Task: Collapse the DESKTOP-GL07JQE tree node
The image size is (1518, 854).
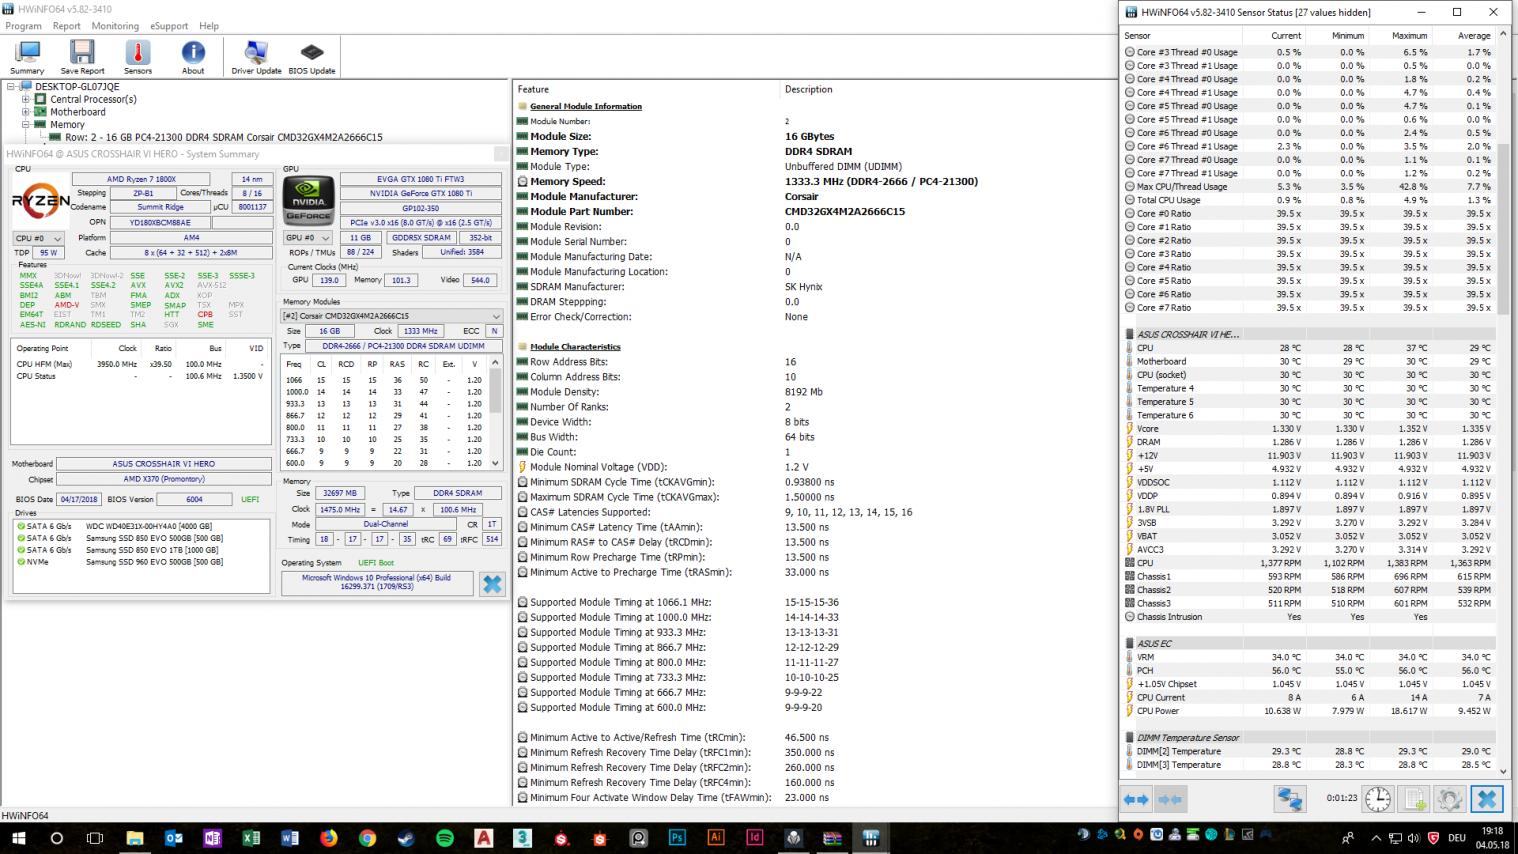Action: 11,87
